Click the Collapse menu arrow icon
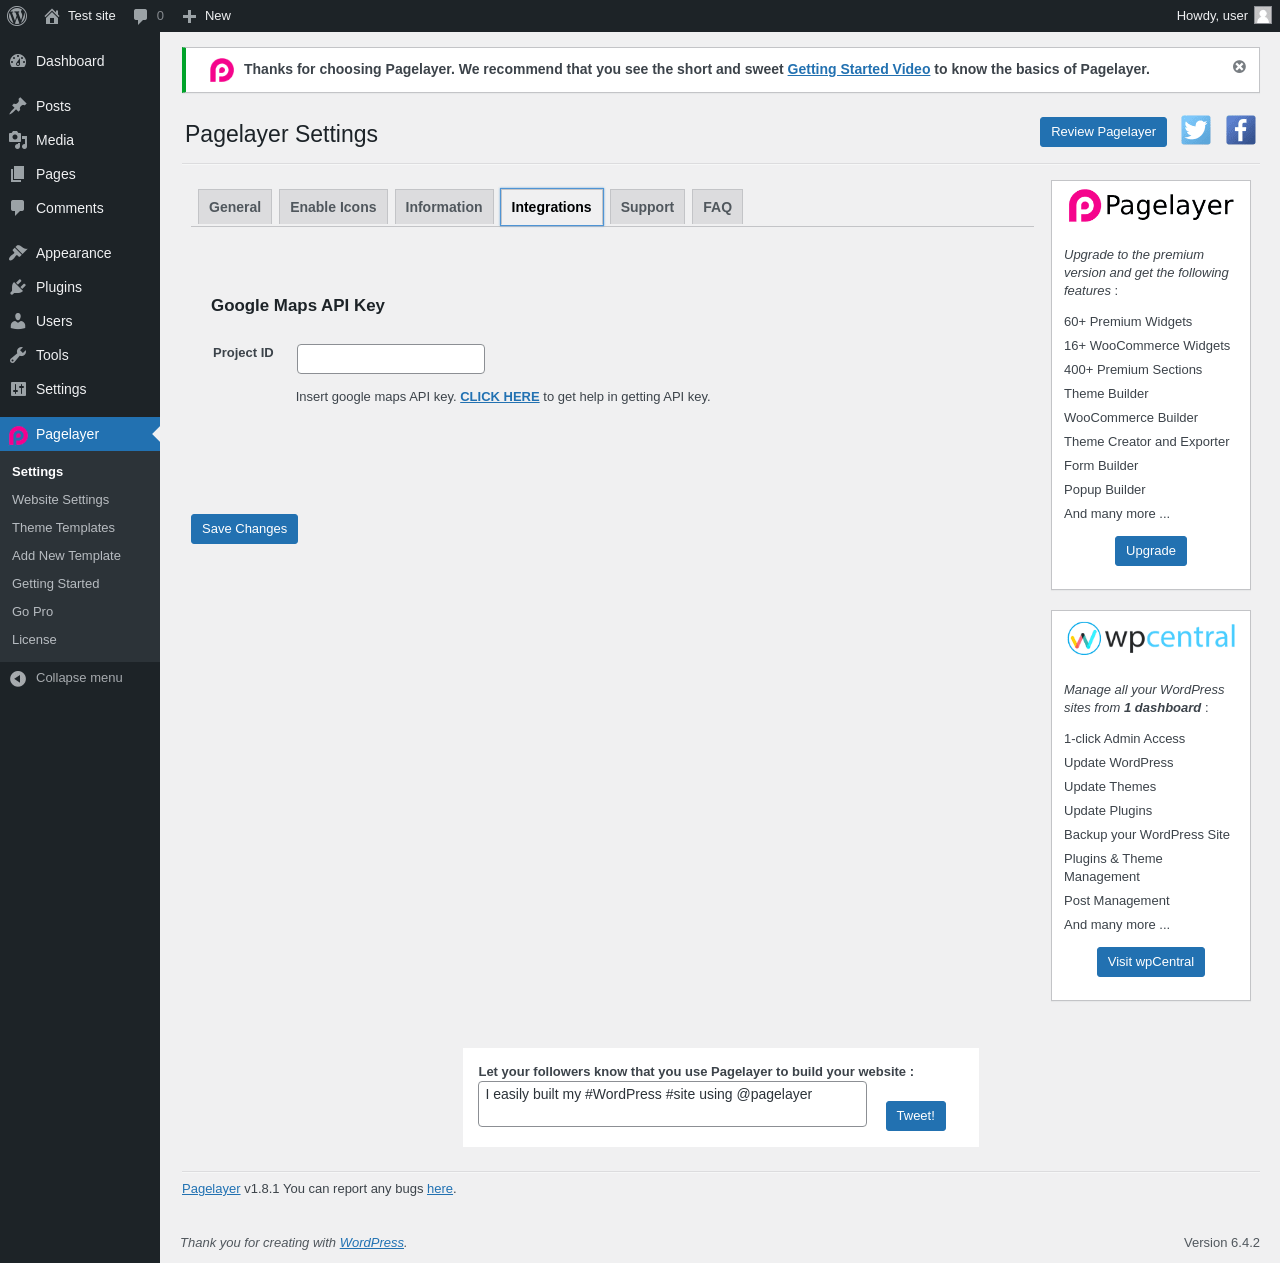Viewport: 1280px width, 1263px height. (x=18, y=679)
